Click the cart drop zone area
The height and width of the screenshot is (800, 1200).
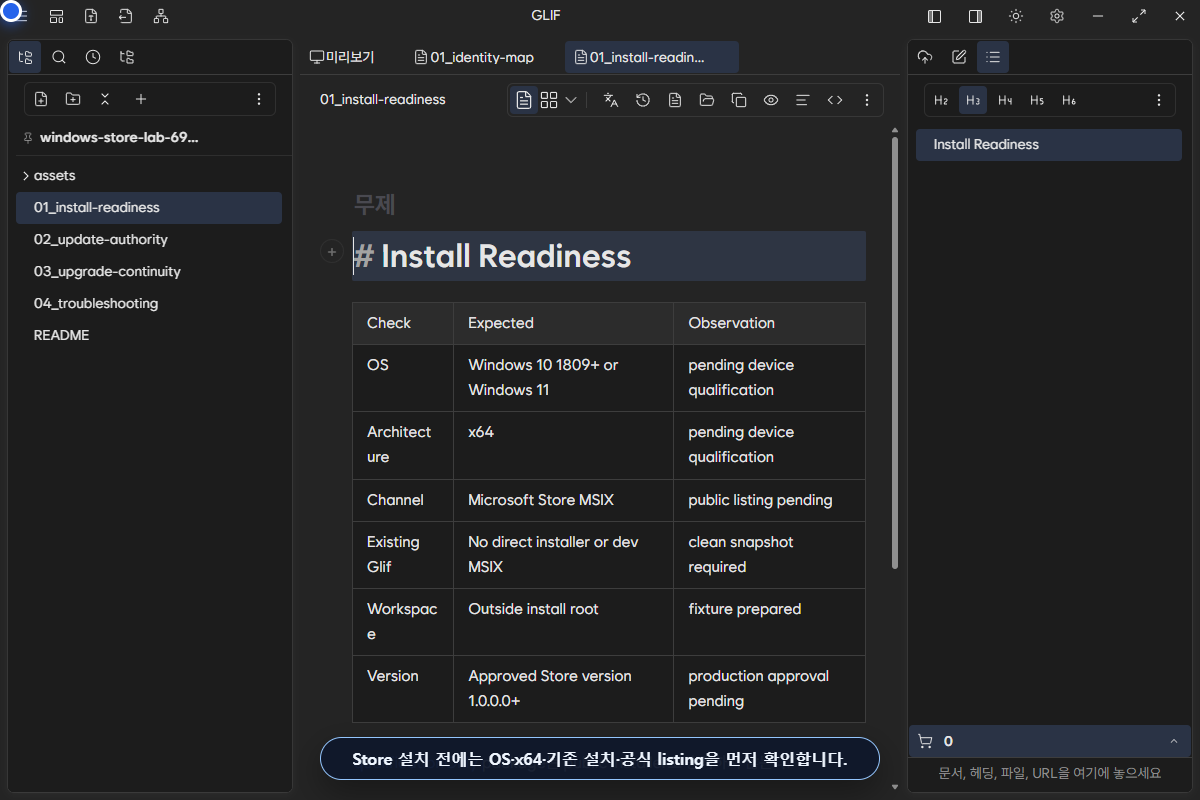(1050, 773)
